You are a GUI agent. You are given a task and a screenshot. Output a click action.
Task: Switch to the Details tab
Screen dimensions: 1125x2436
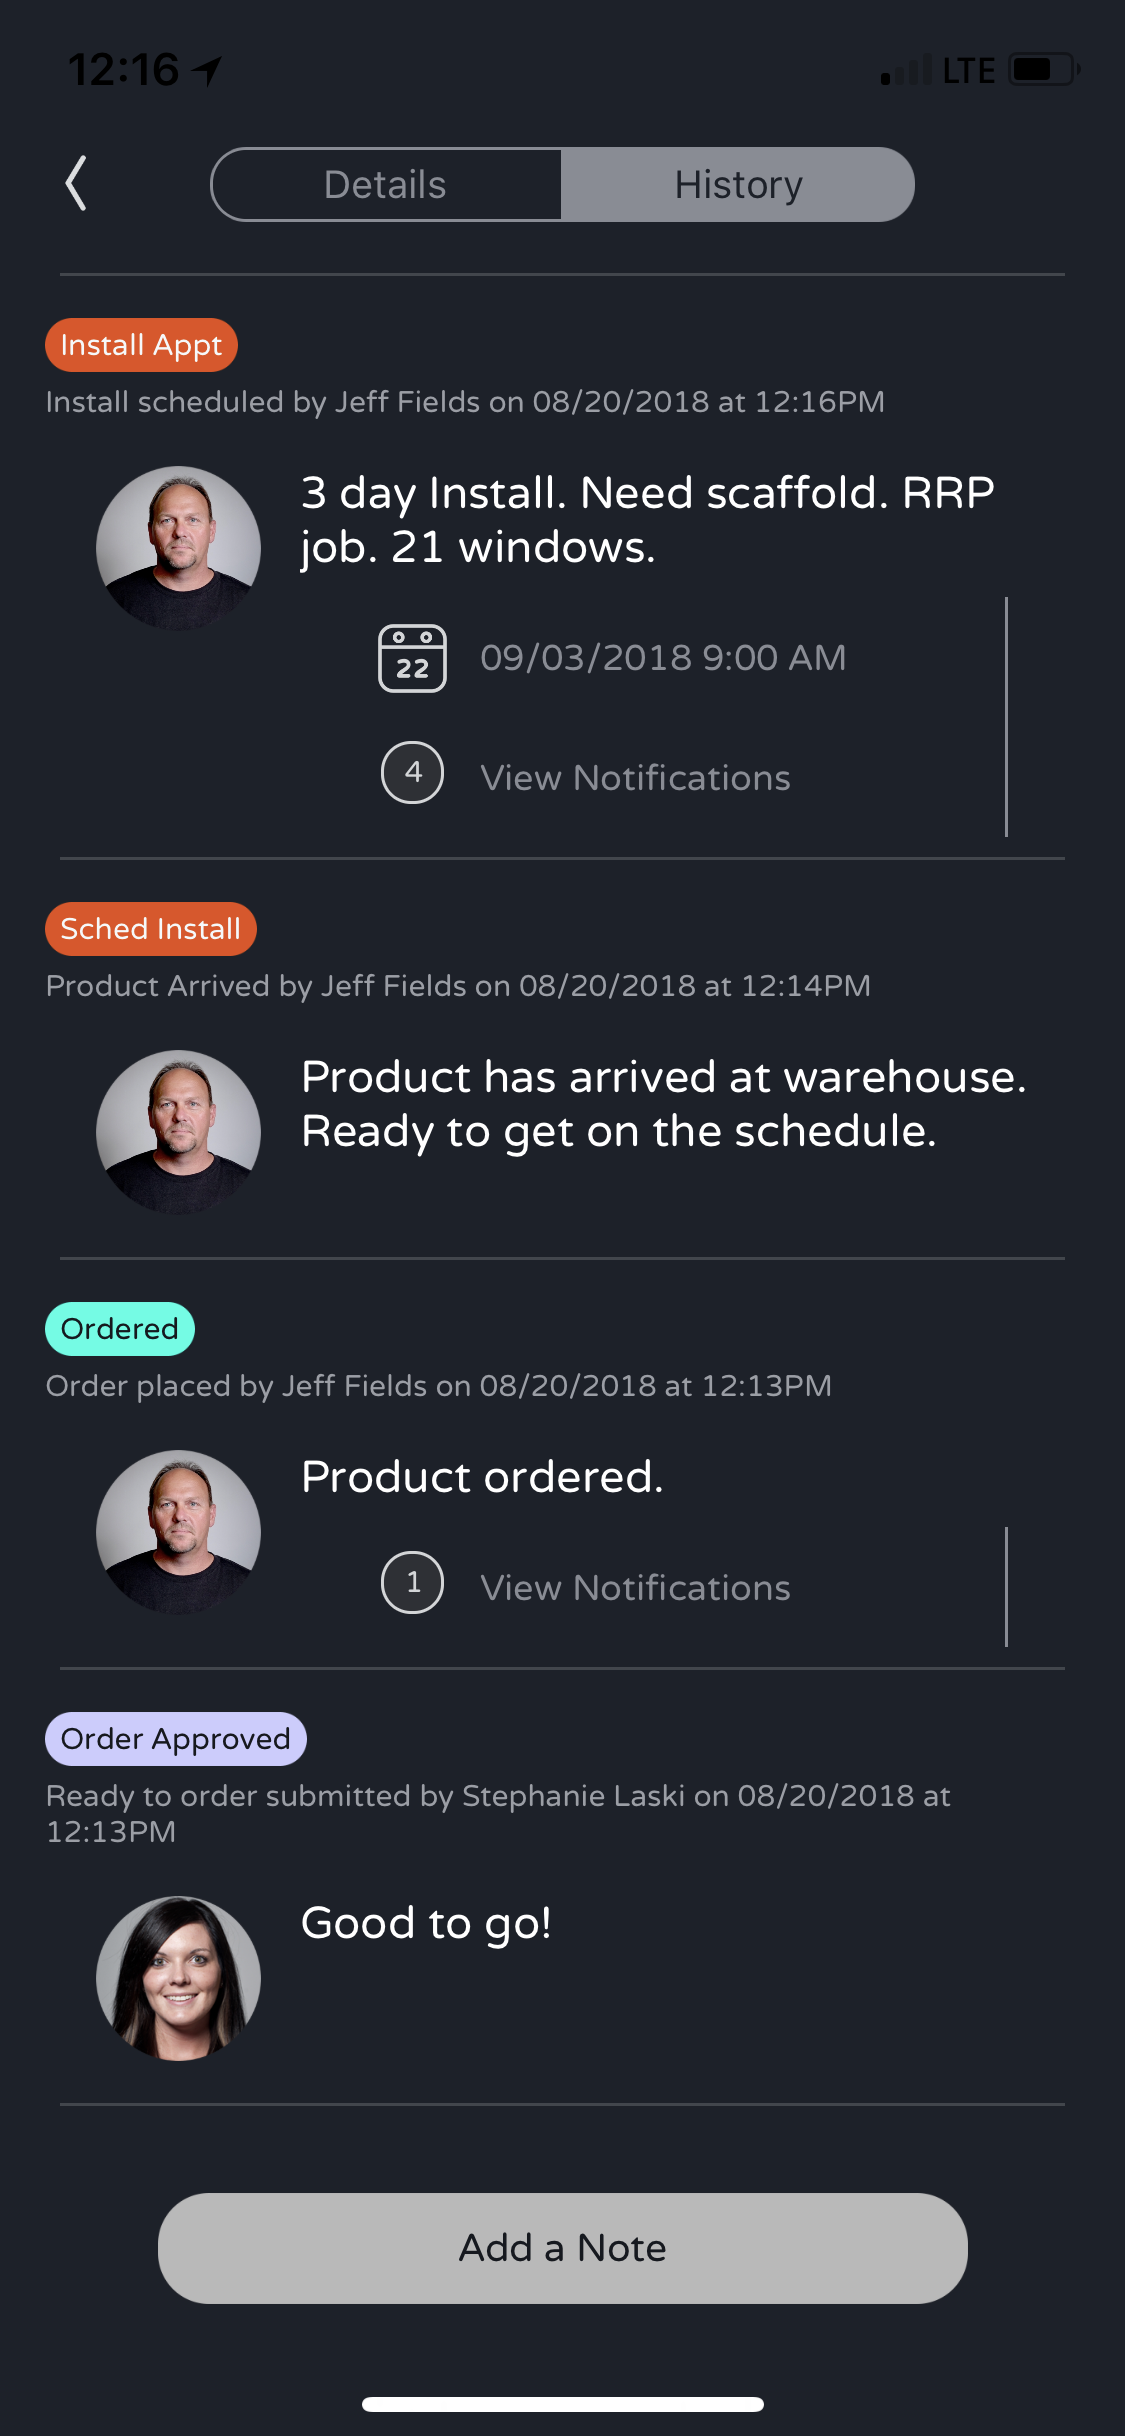pyautogui.click(x=386, y=185)
